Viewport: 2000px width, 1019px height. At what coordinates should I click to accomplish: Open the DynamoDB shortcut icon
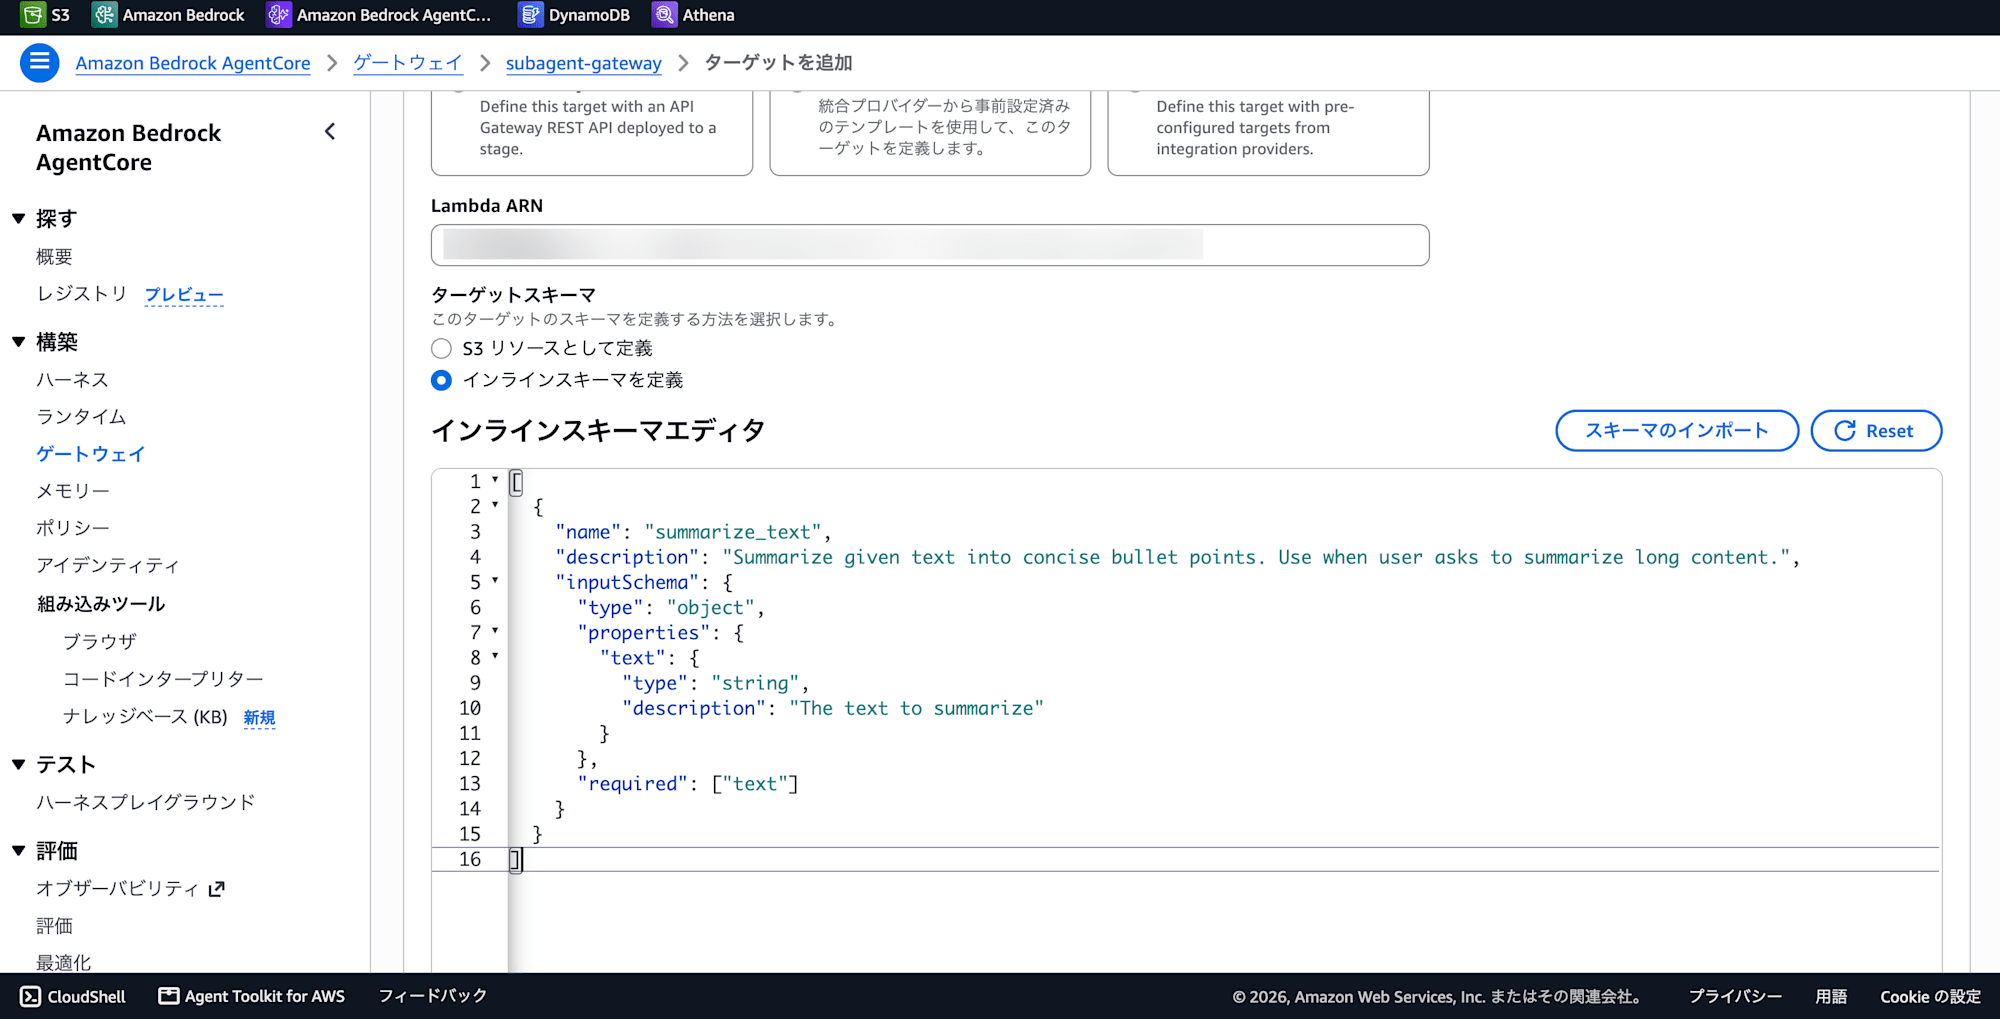531,15
